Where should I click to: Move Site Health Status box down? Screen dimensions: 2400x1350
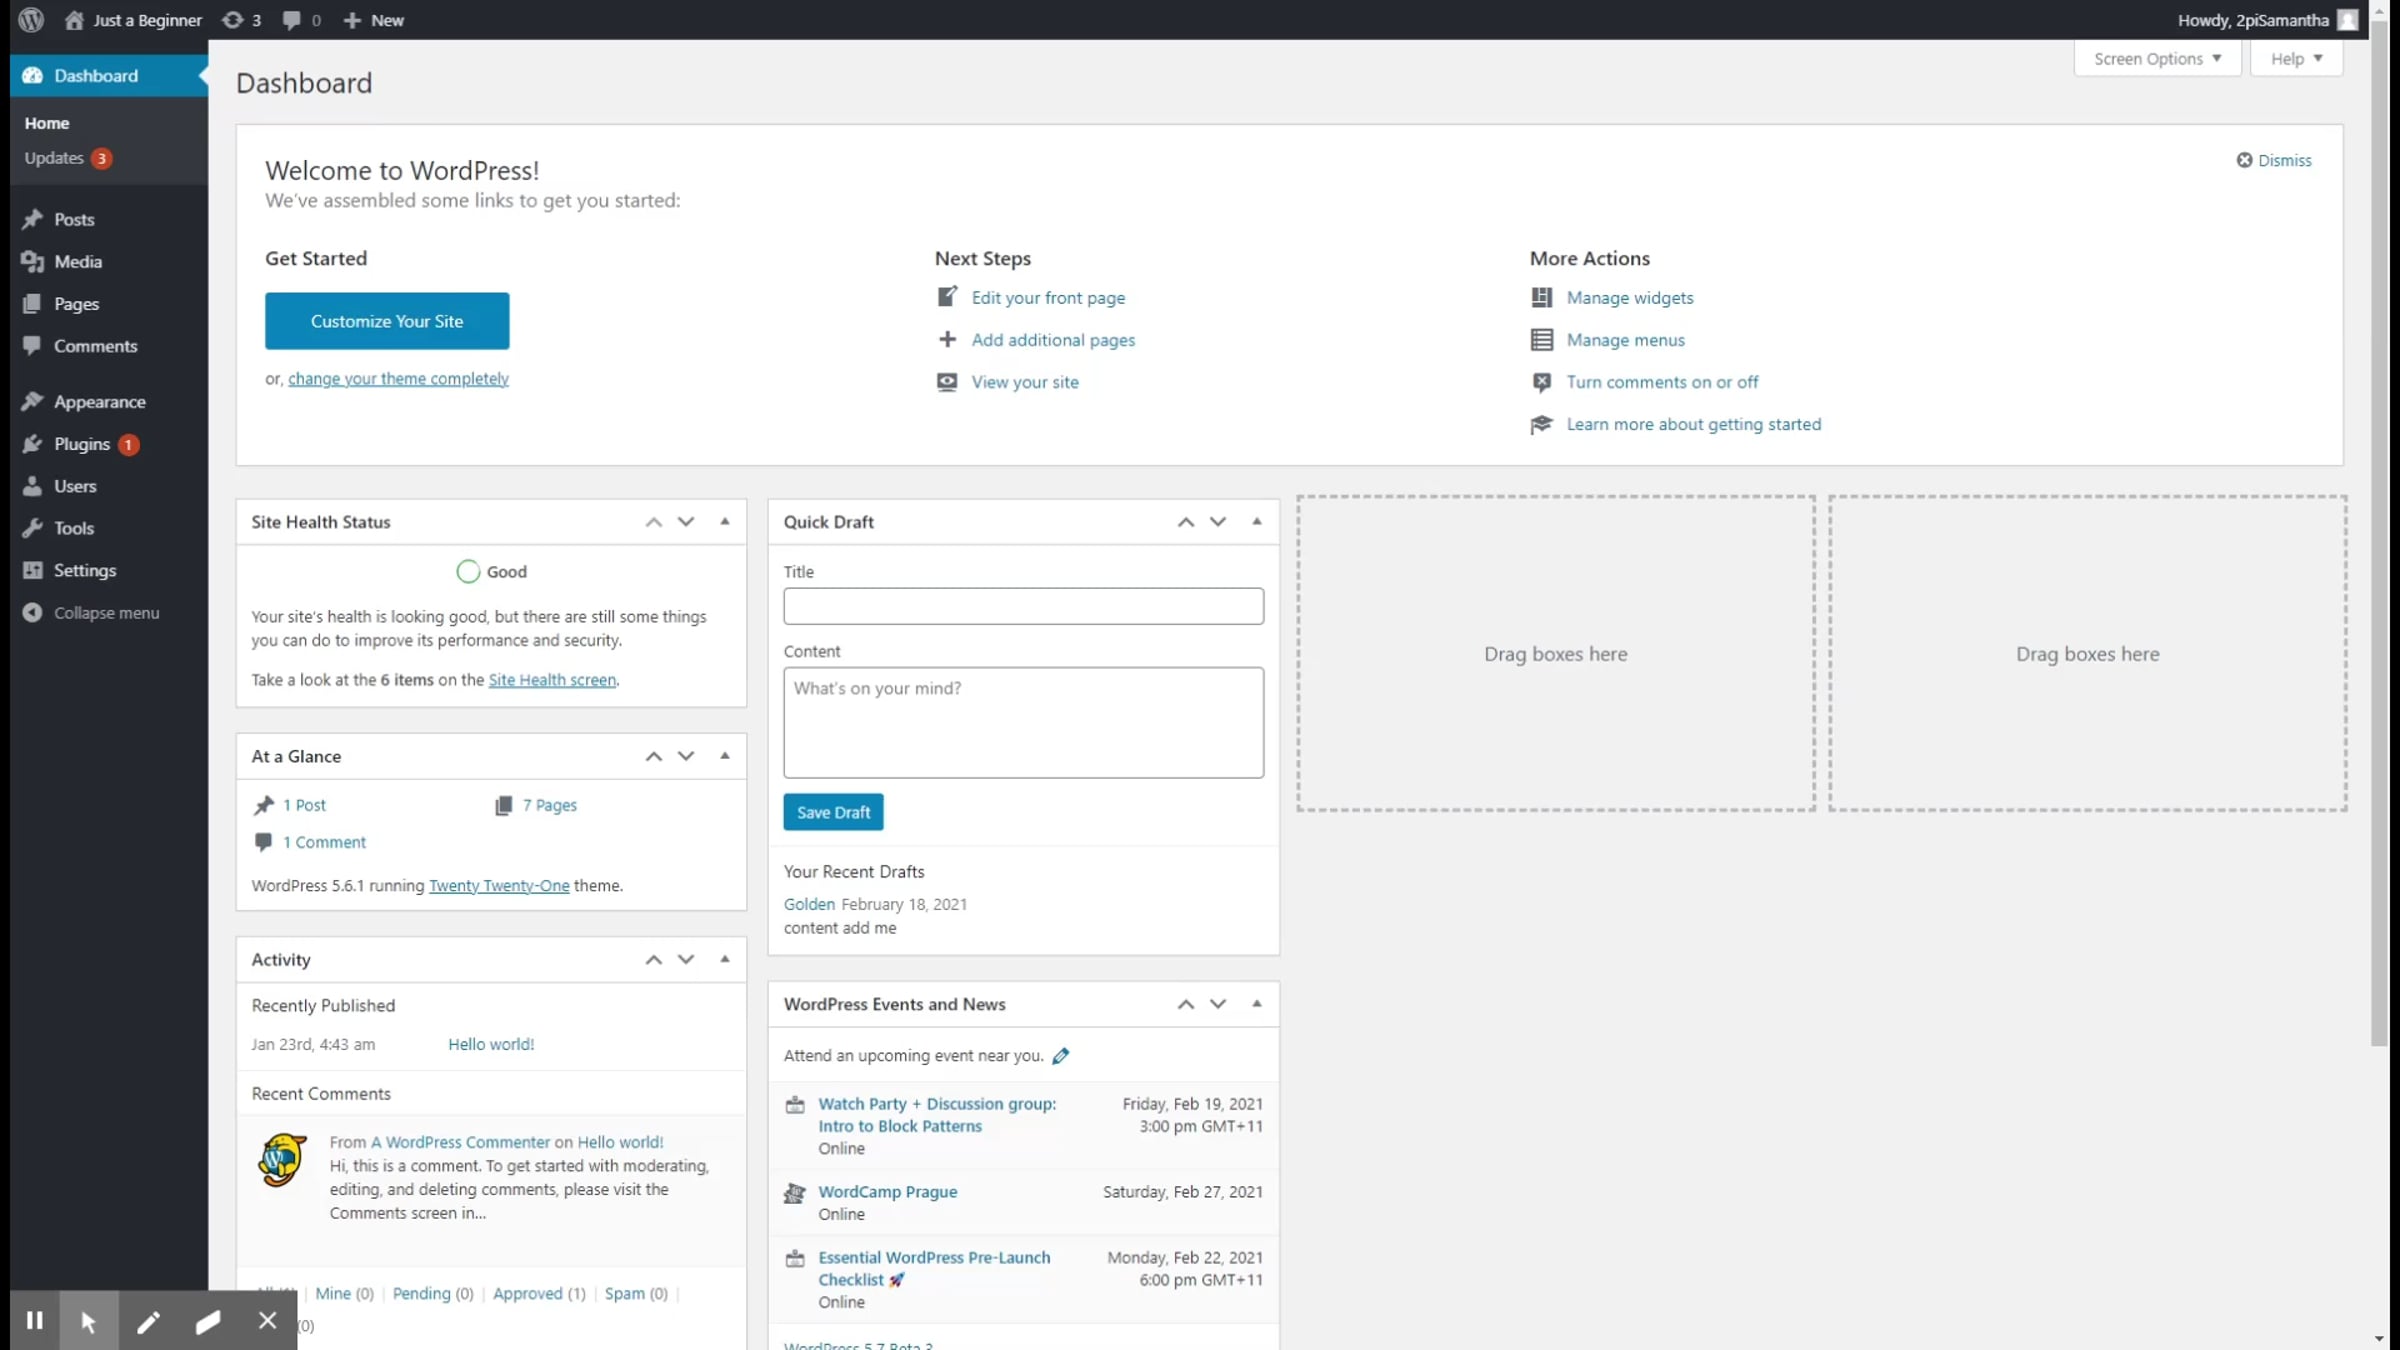click(686, 522)
